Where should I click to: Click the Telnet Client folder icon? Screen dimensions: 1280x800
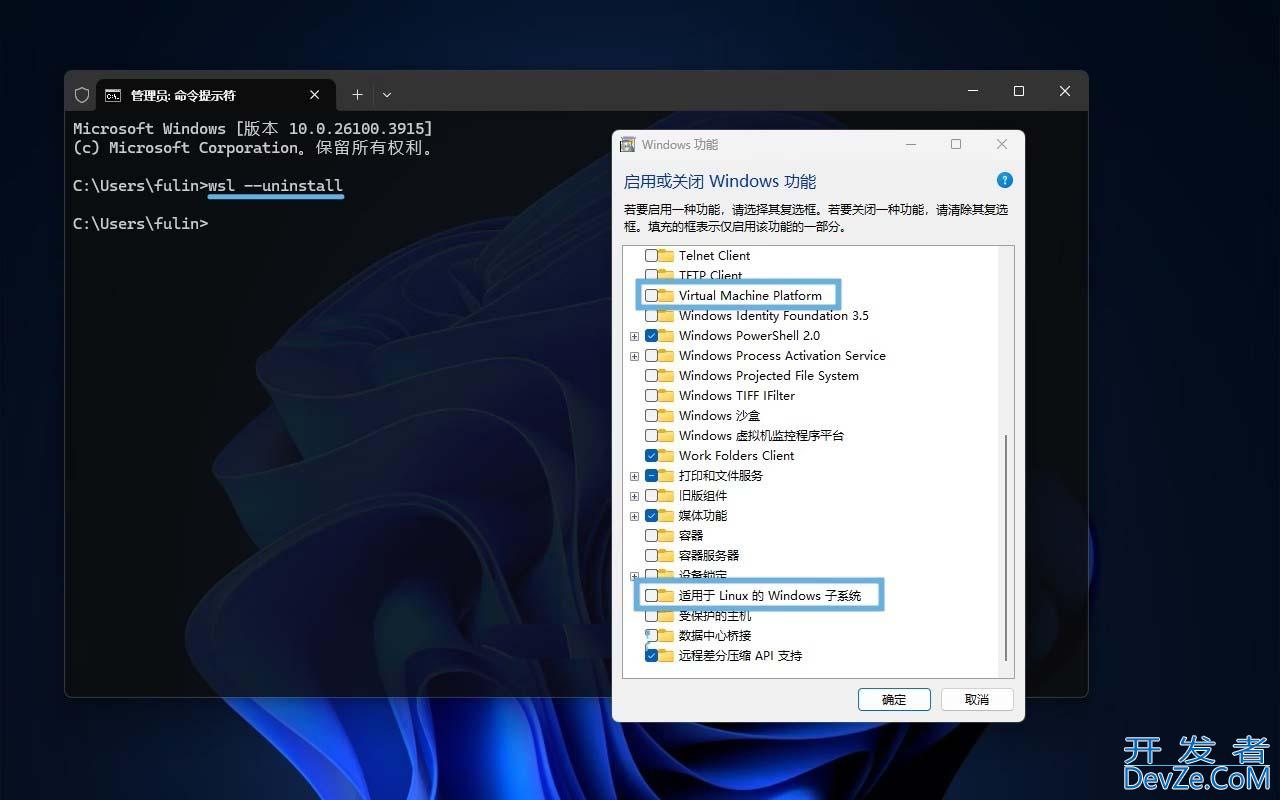pos(666,256)
